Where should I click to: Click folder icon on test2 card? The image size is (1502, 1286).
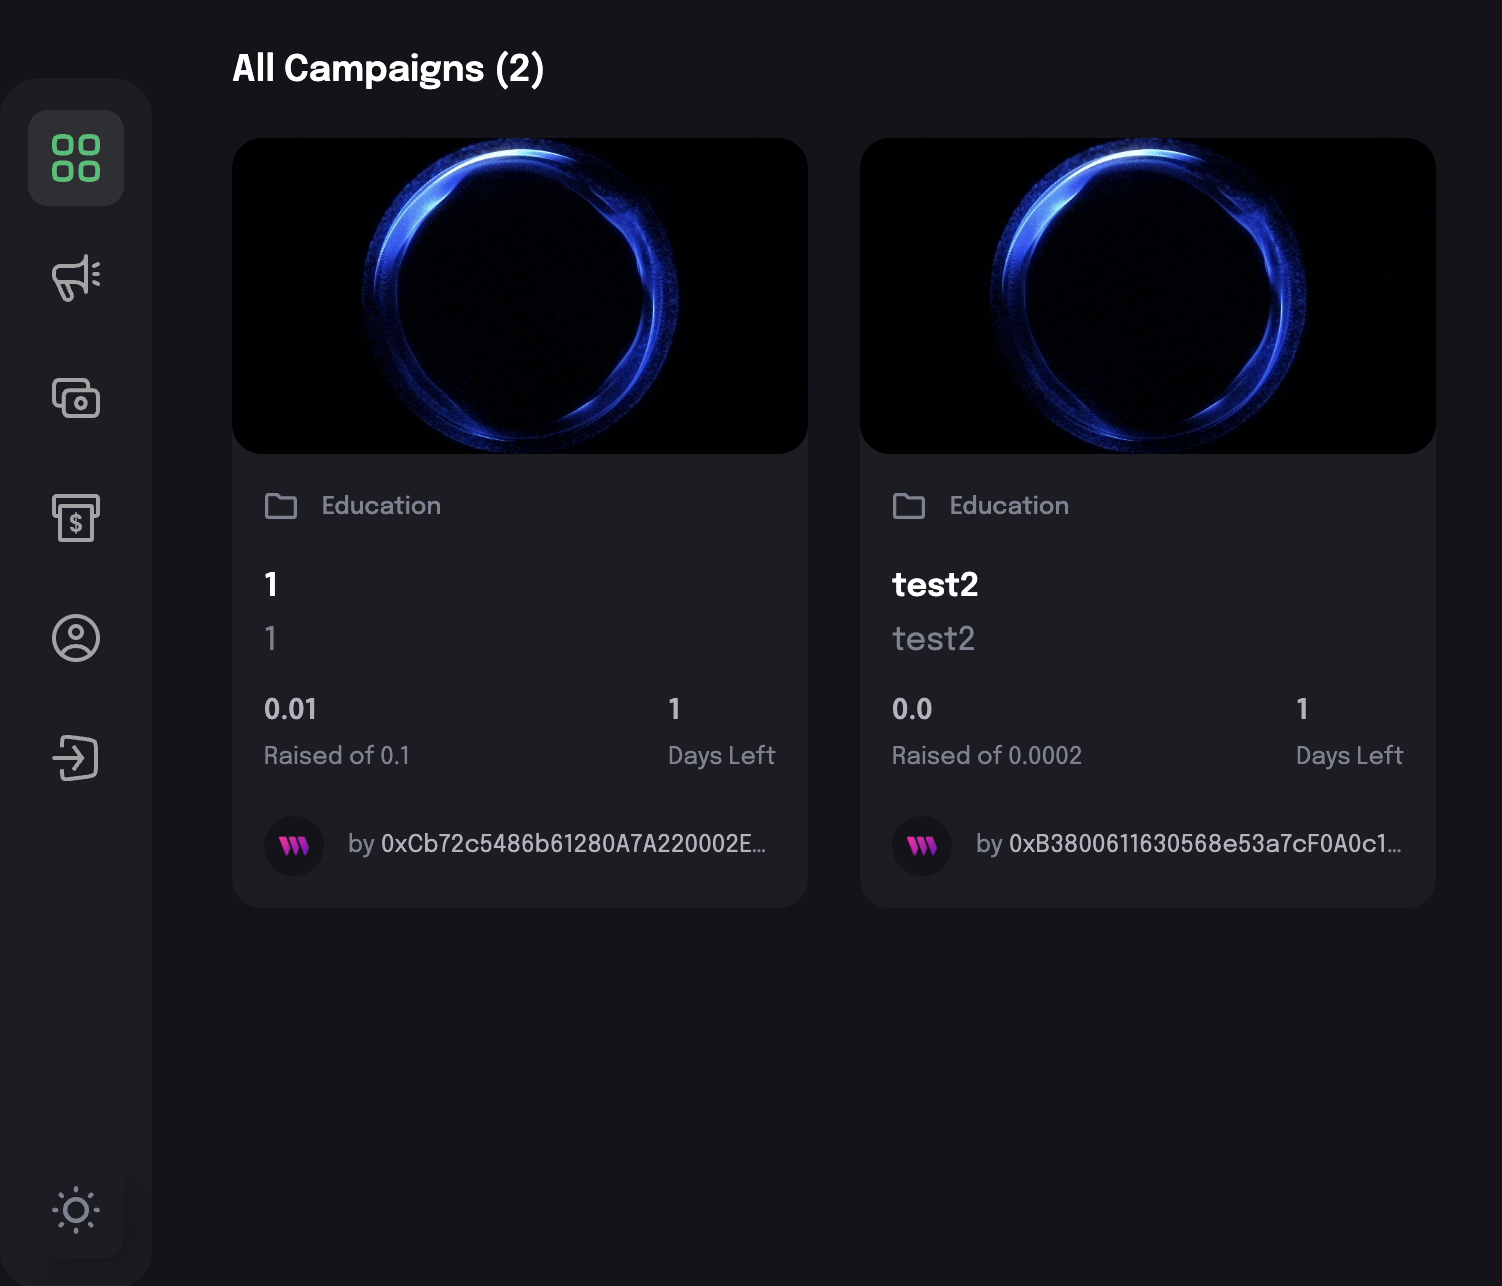point(909,506)
